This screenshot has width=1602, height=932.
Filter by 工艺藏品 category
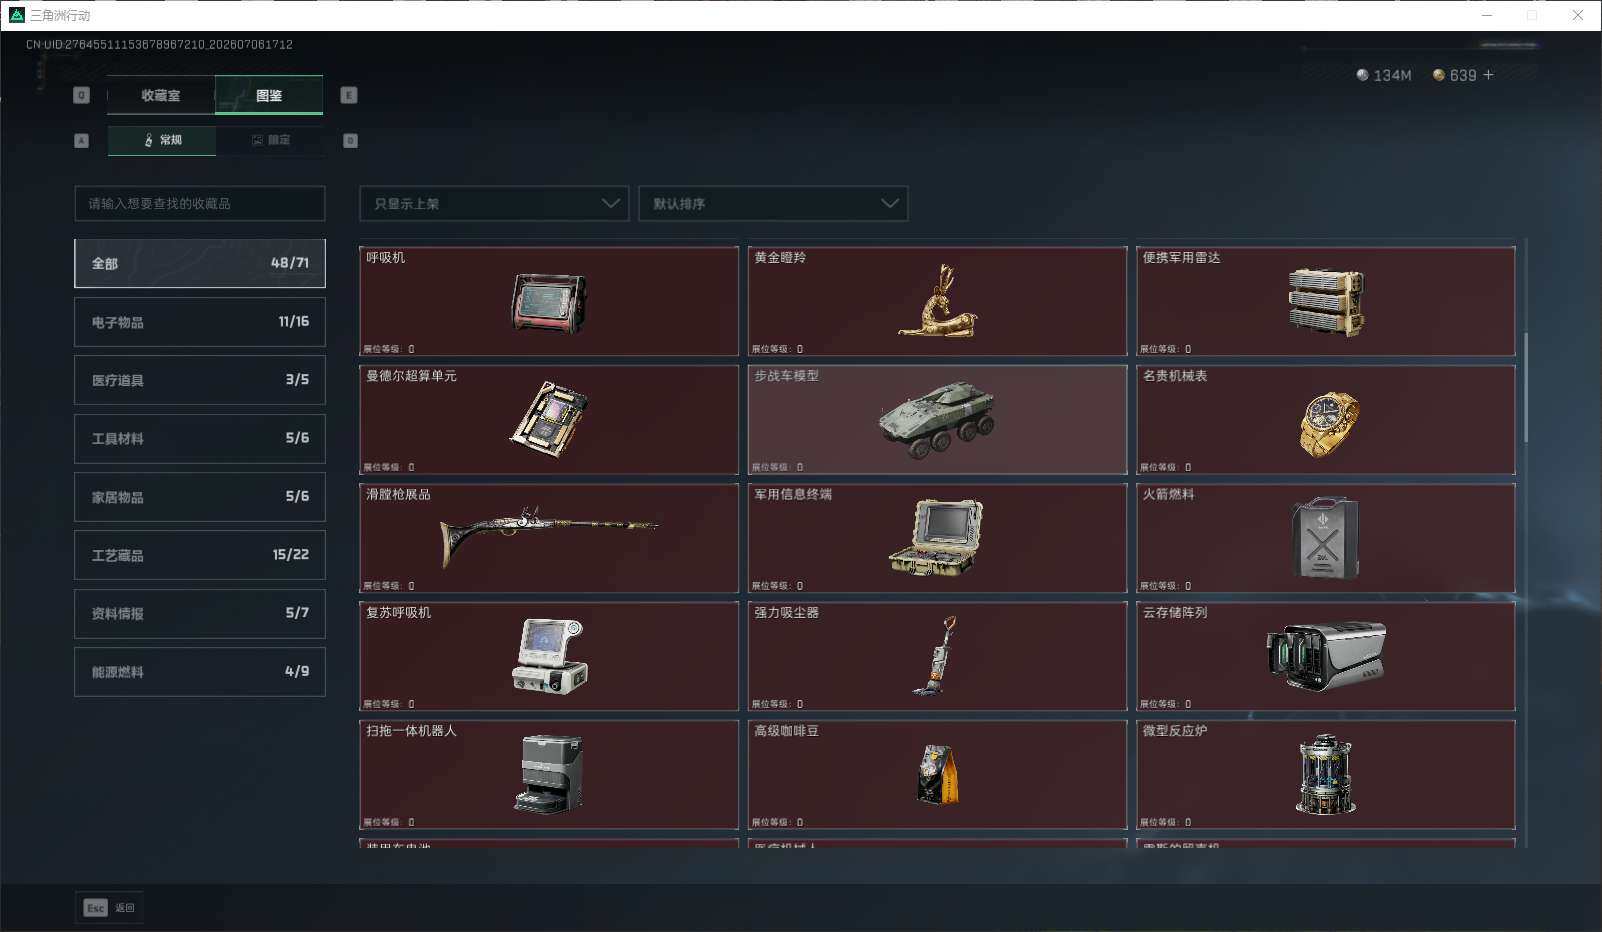tap(200, 555)
